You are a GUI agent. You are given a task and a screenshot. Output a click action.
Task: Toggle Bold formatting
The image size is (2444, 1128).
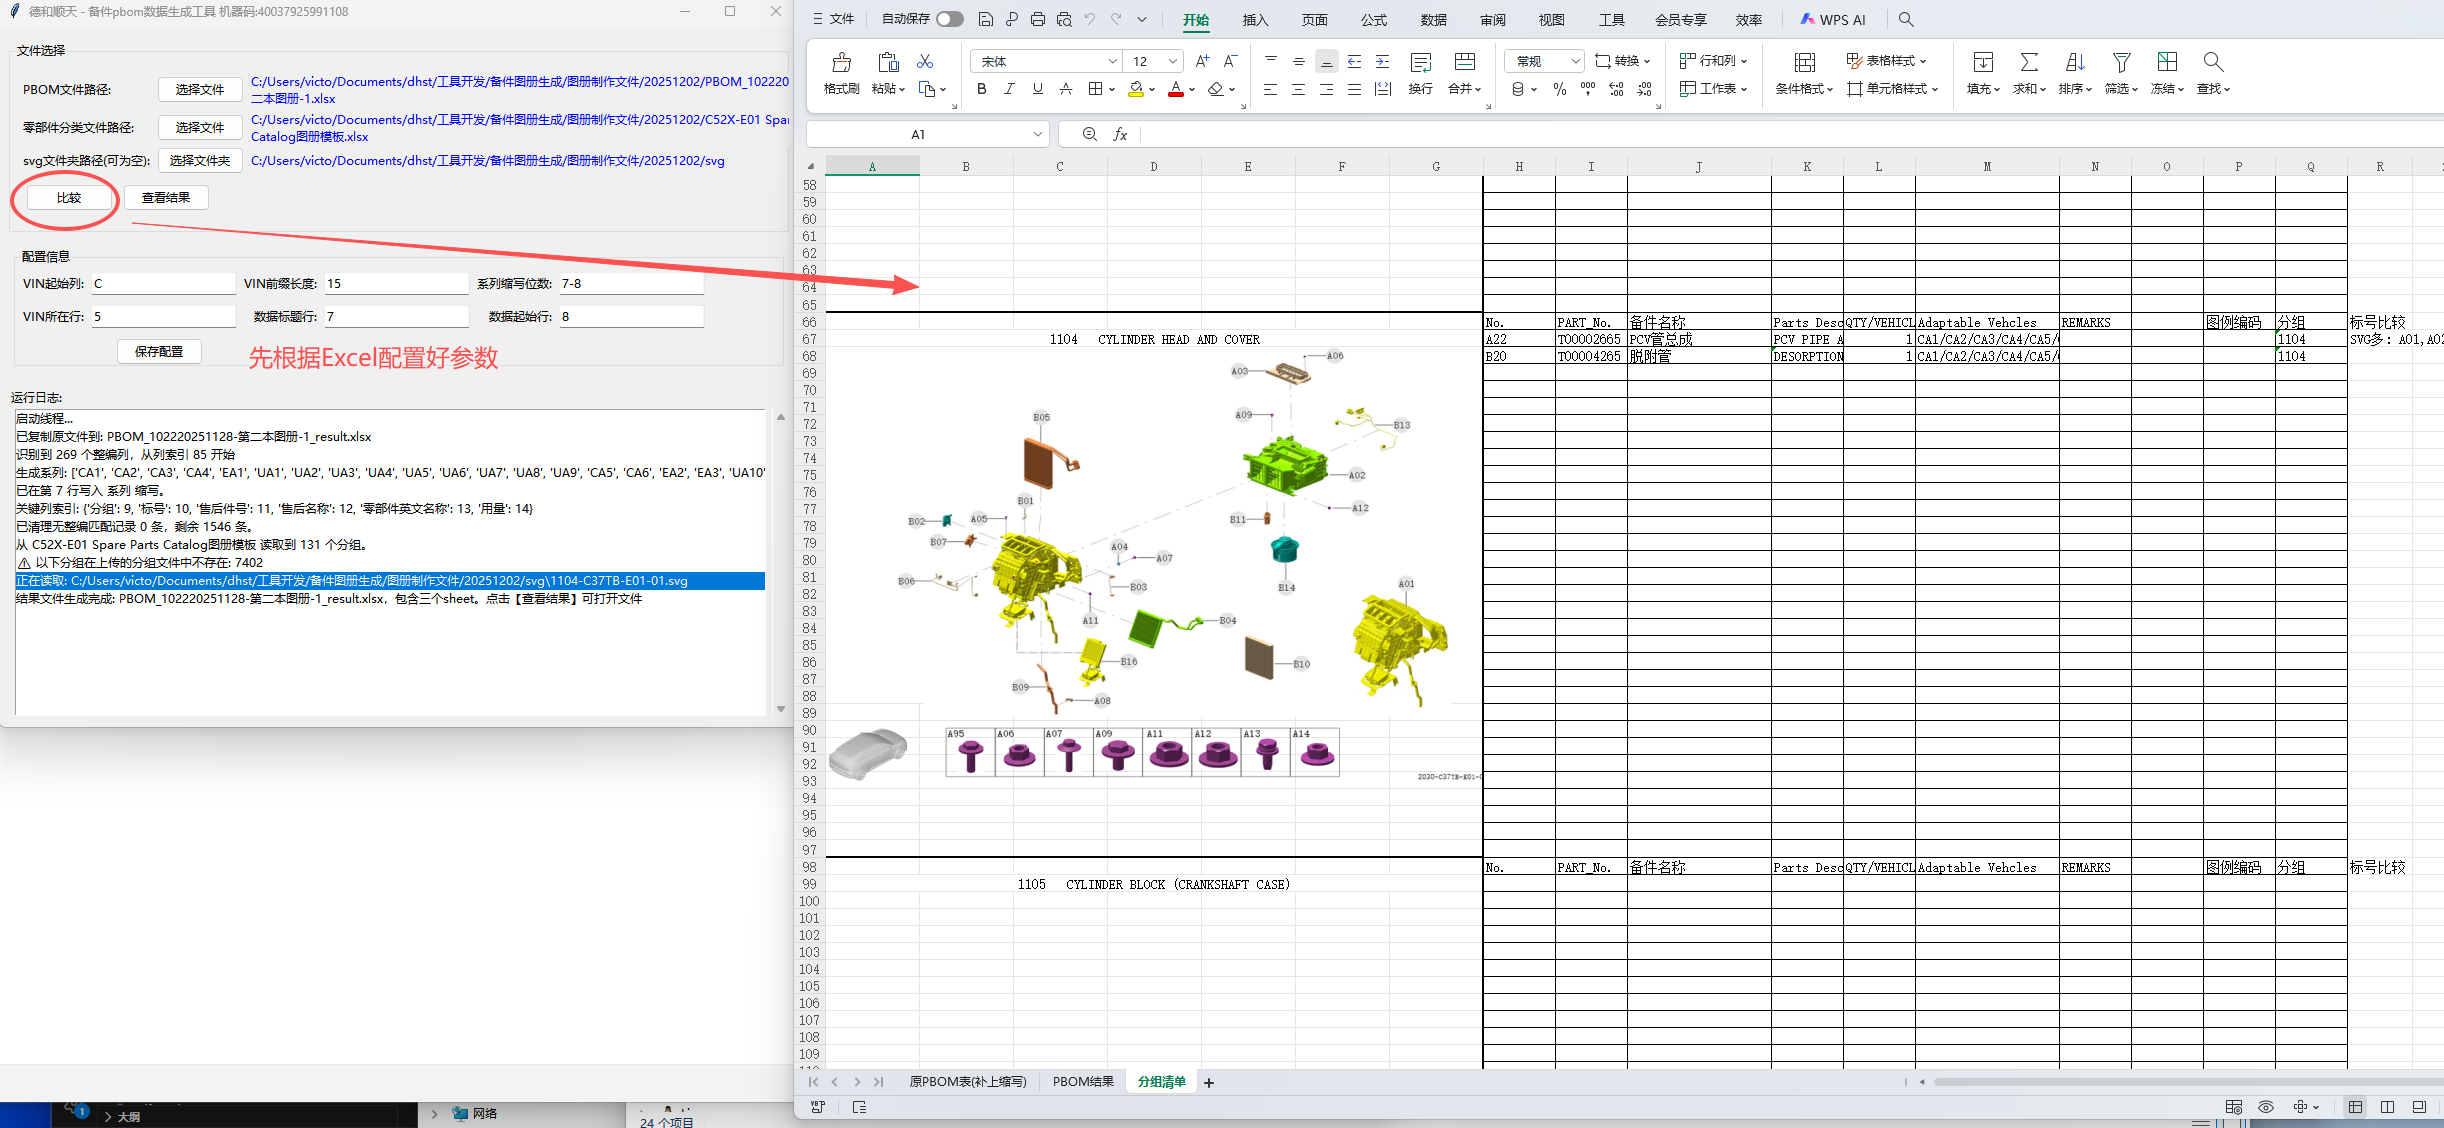tap(981, 89)
